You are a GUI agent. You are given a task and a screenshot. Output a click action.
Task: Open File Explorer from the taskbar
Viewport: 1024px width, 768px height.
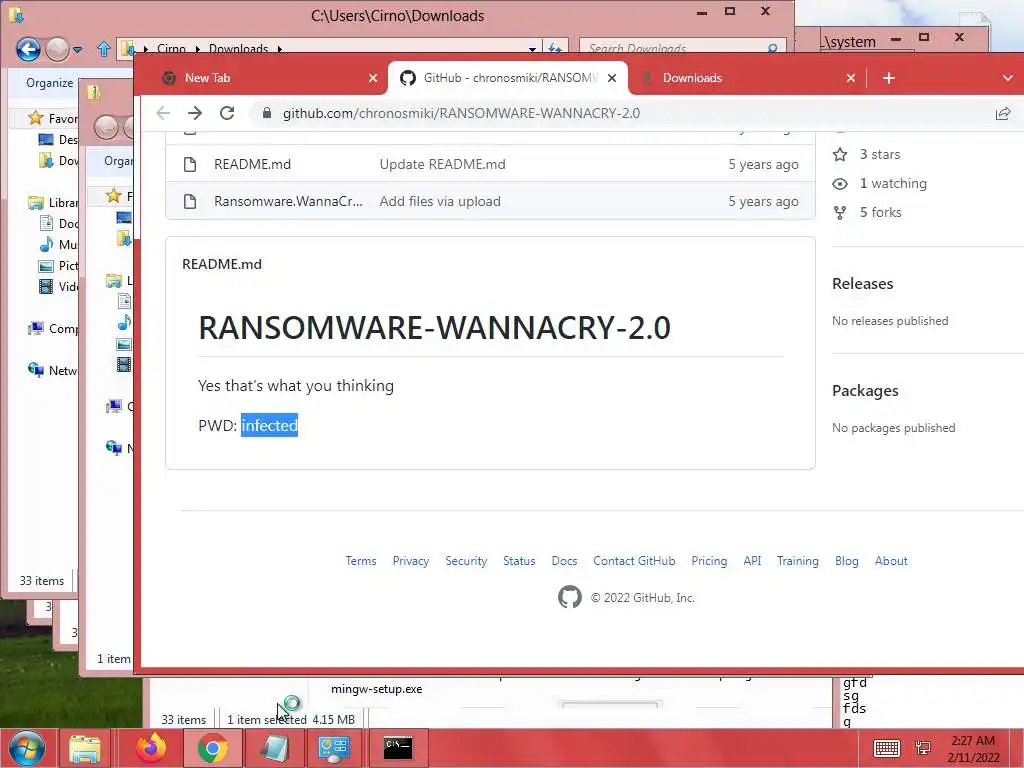coord(85,748)
